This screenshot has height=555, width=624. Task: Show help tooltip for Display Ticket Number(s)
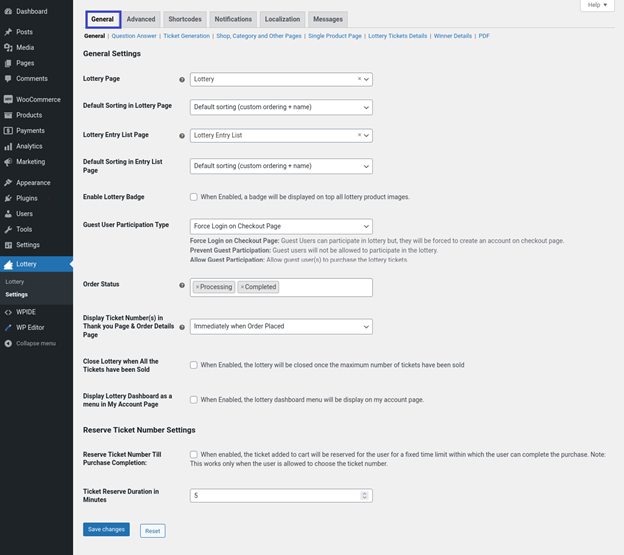(x=182, y=327)
